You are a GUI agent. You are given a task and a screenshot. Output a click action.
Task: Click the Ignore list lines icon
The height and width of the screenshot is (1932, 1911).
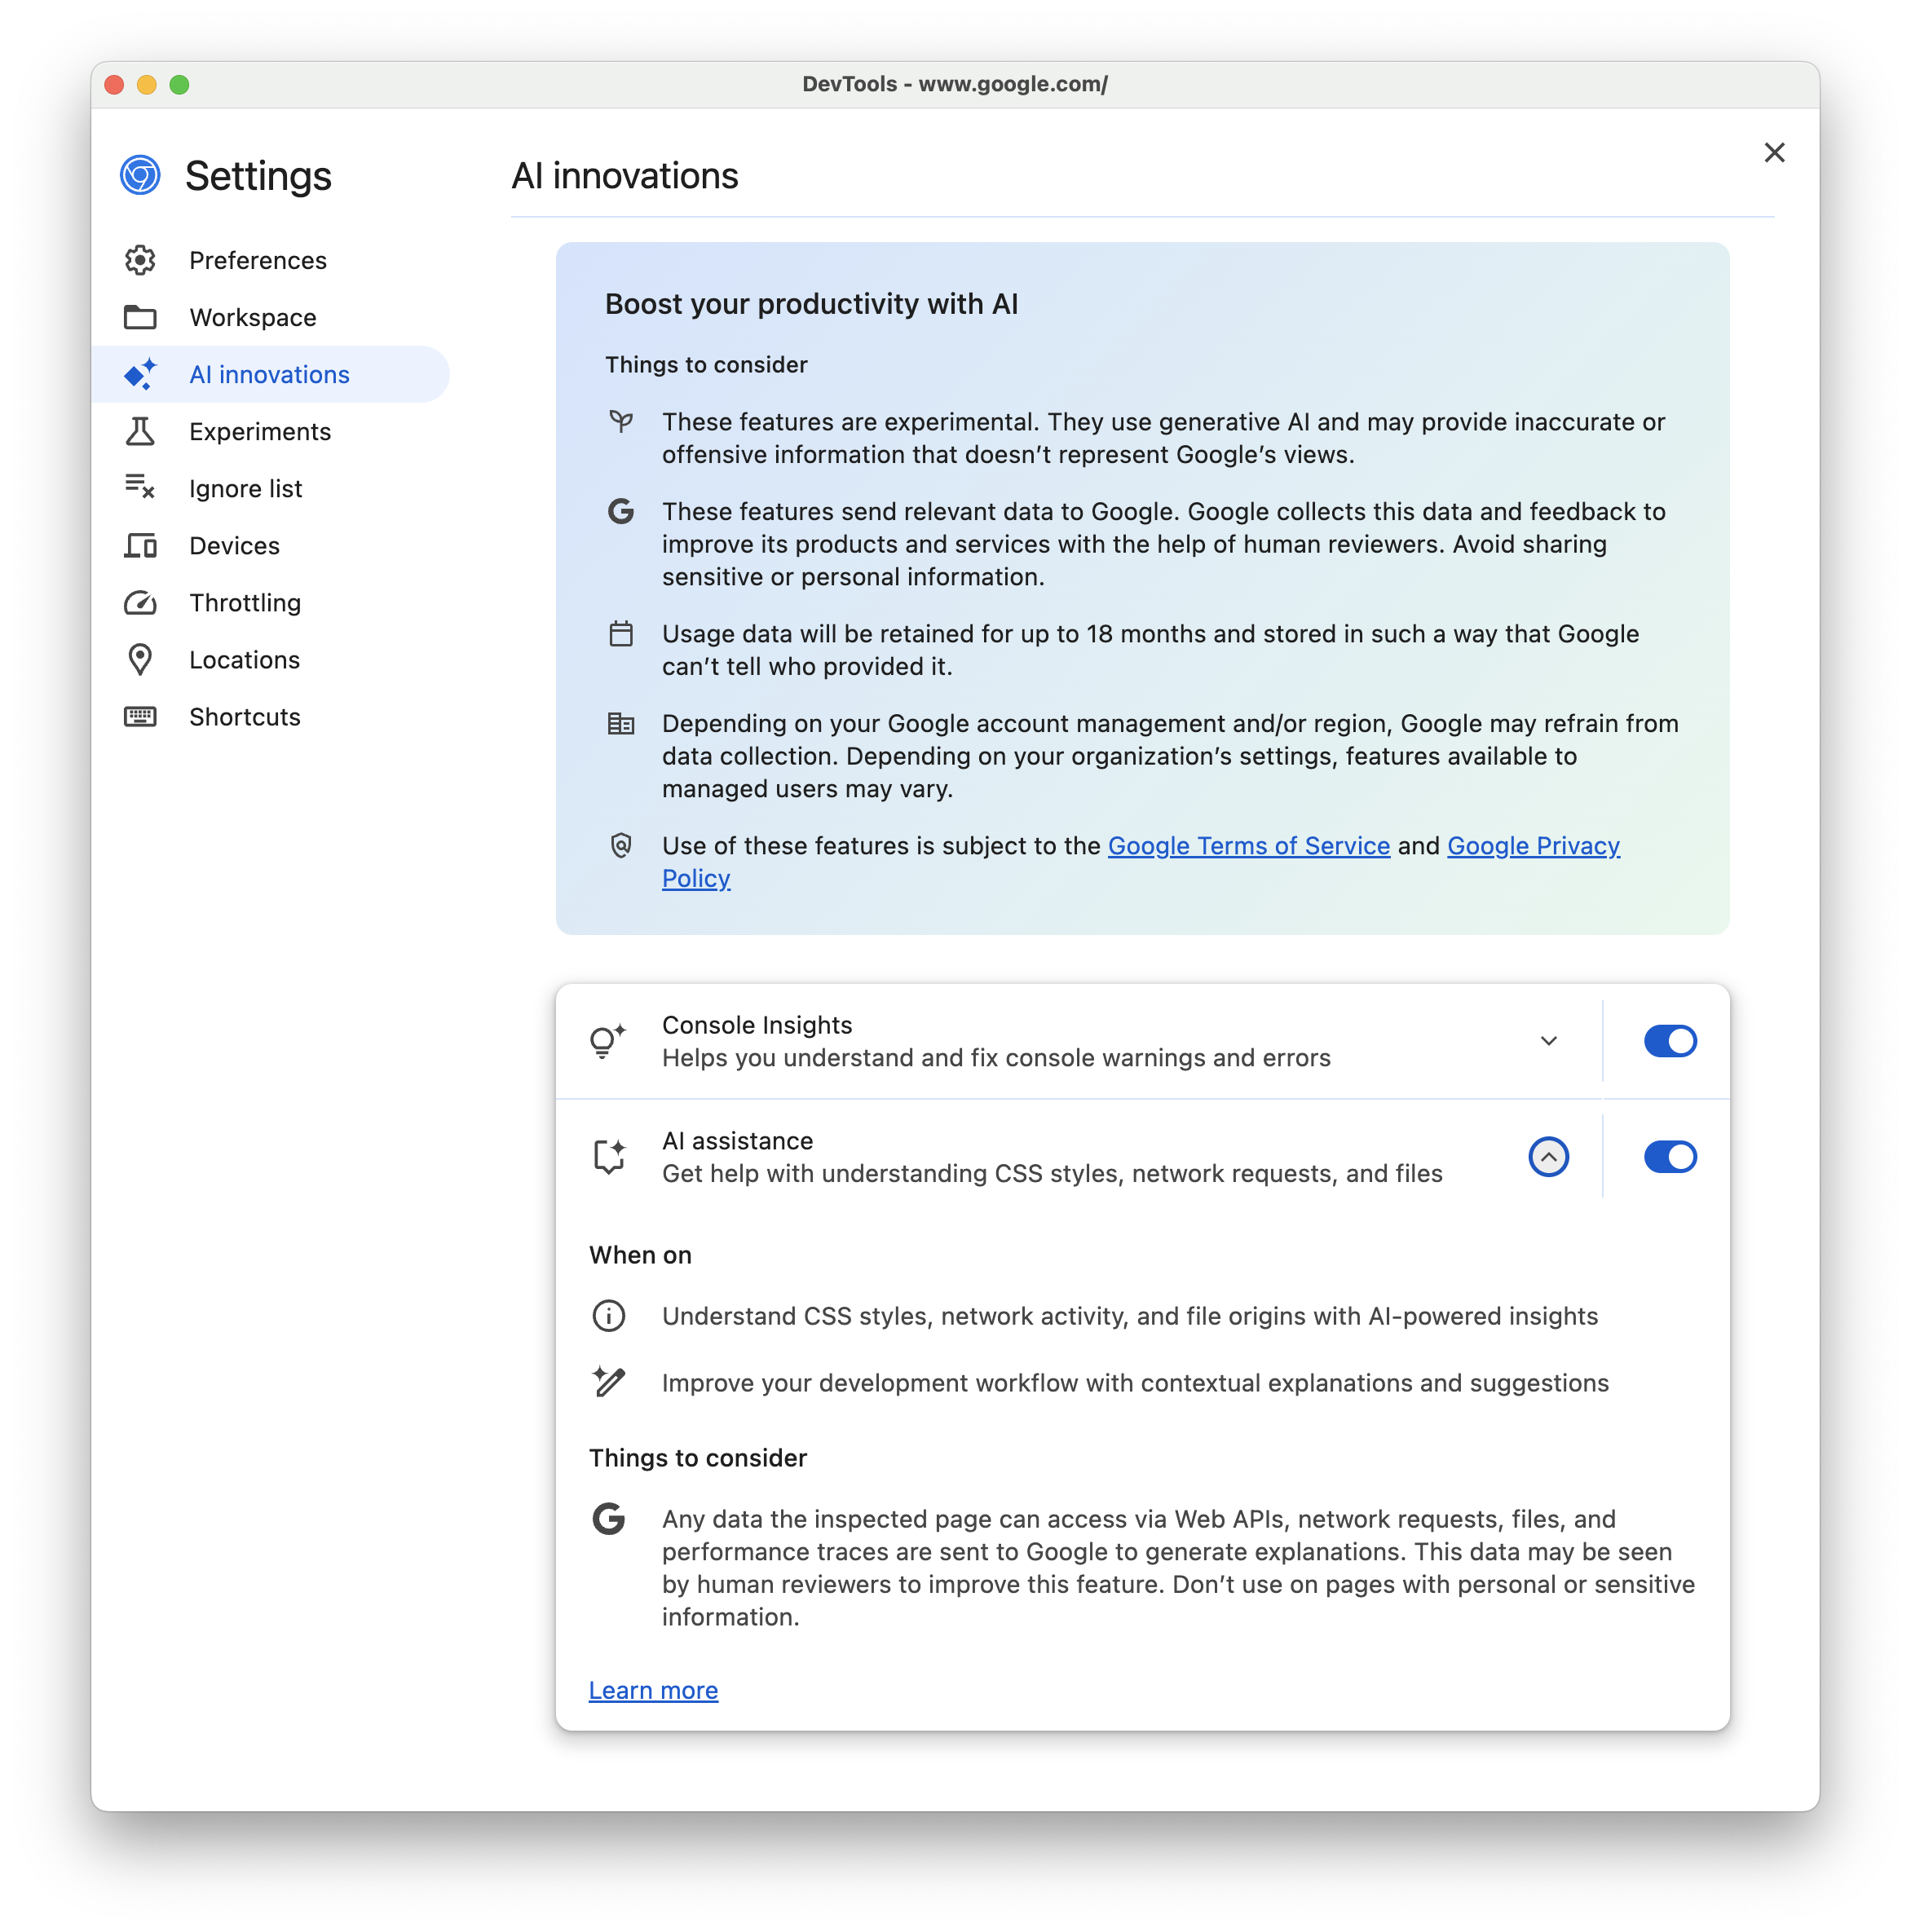[x=142, y=488]
